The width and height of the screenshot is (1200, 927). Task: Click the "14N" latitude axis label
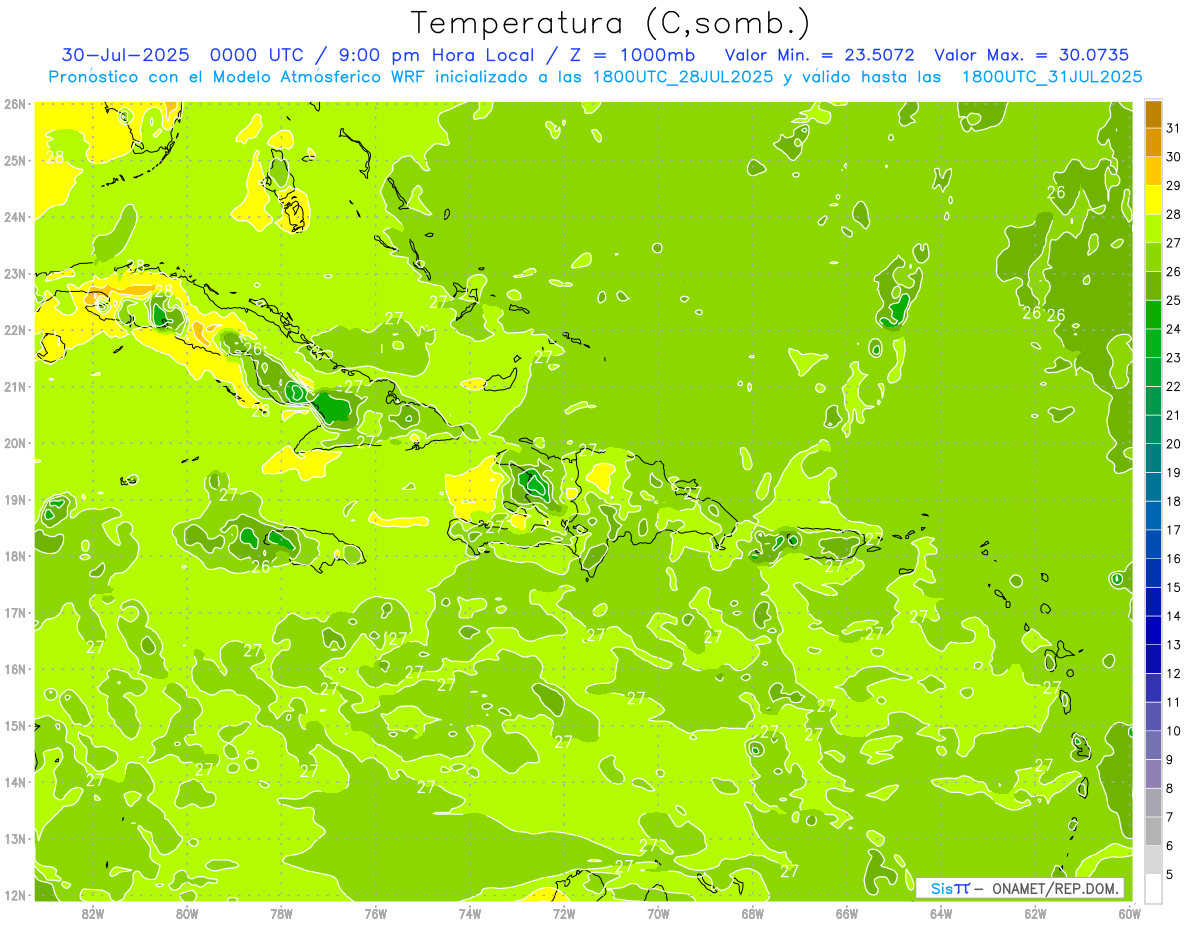click(x=15, y=782)
